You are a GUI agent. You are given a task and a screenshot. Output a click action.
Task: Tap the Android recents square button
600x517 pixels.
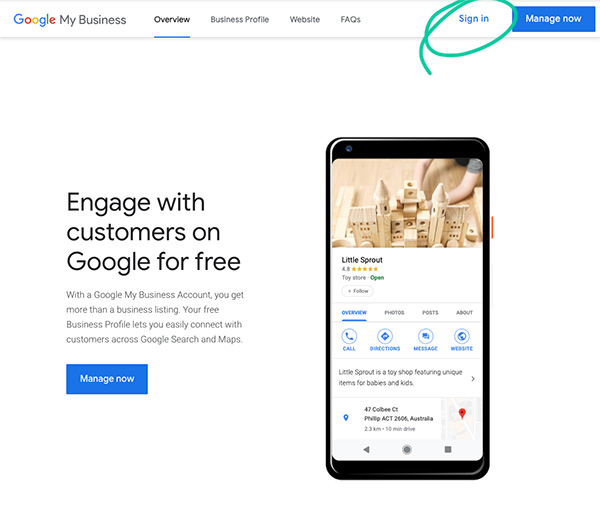tap(448, 449)
